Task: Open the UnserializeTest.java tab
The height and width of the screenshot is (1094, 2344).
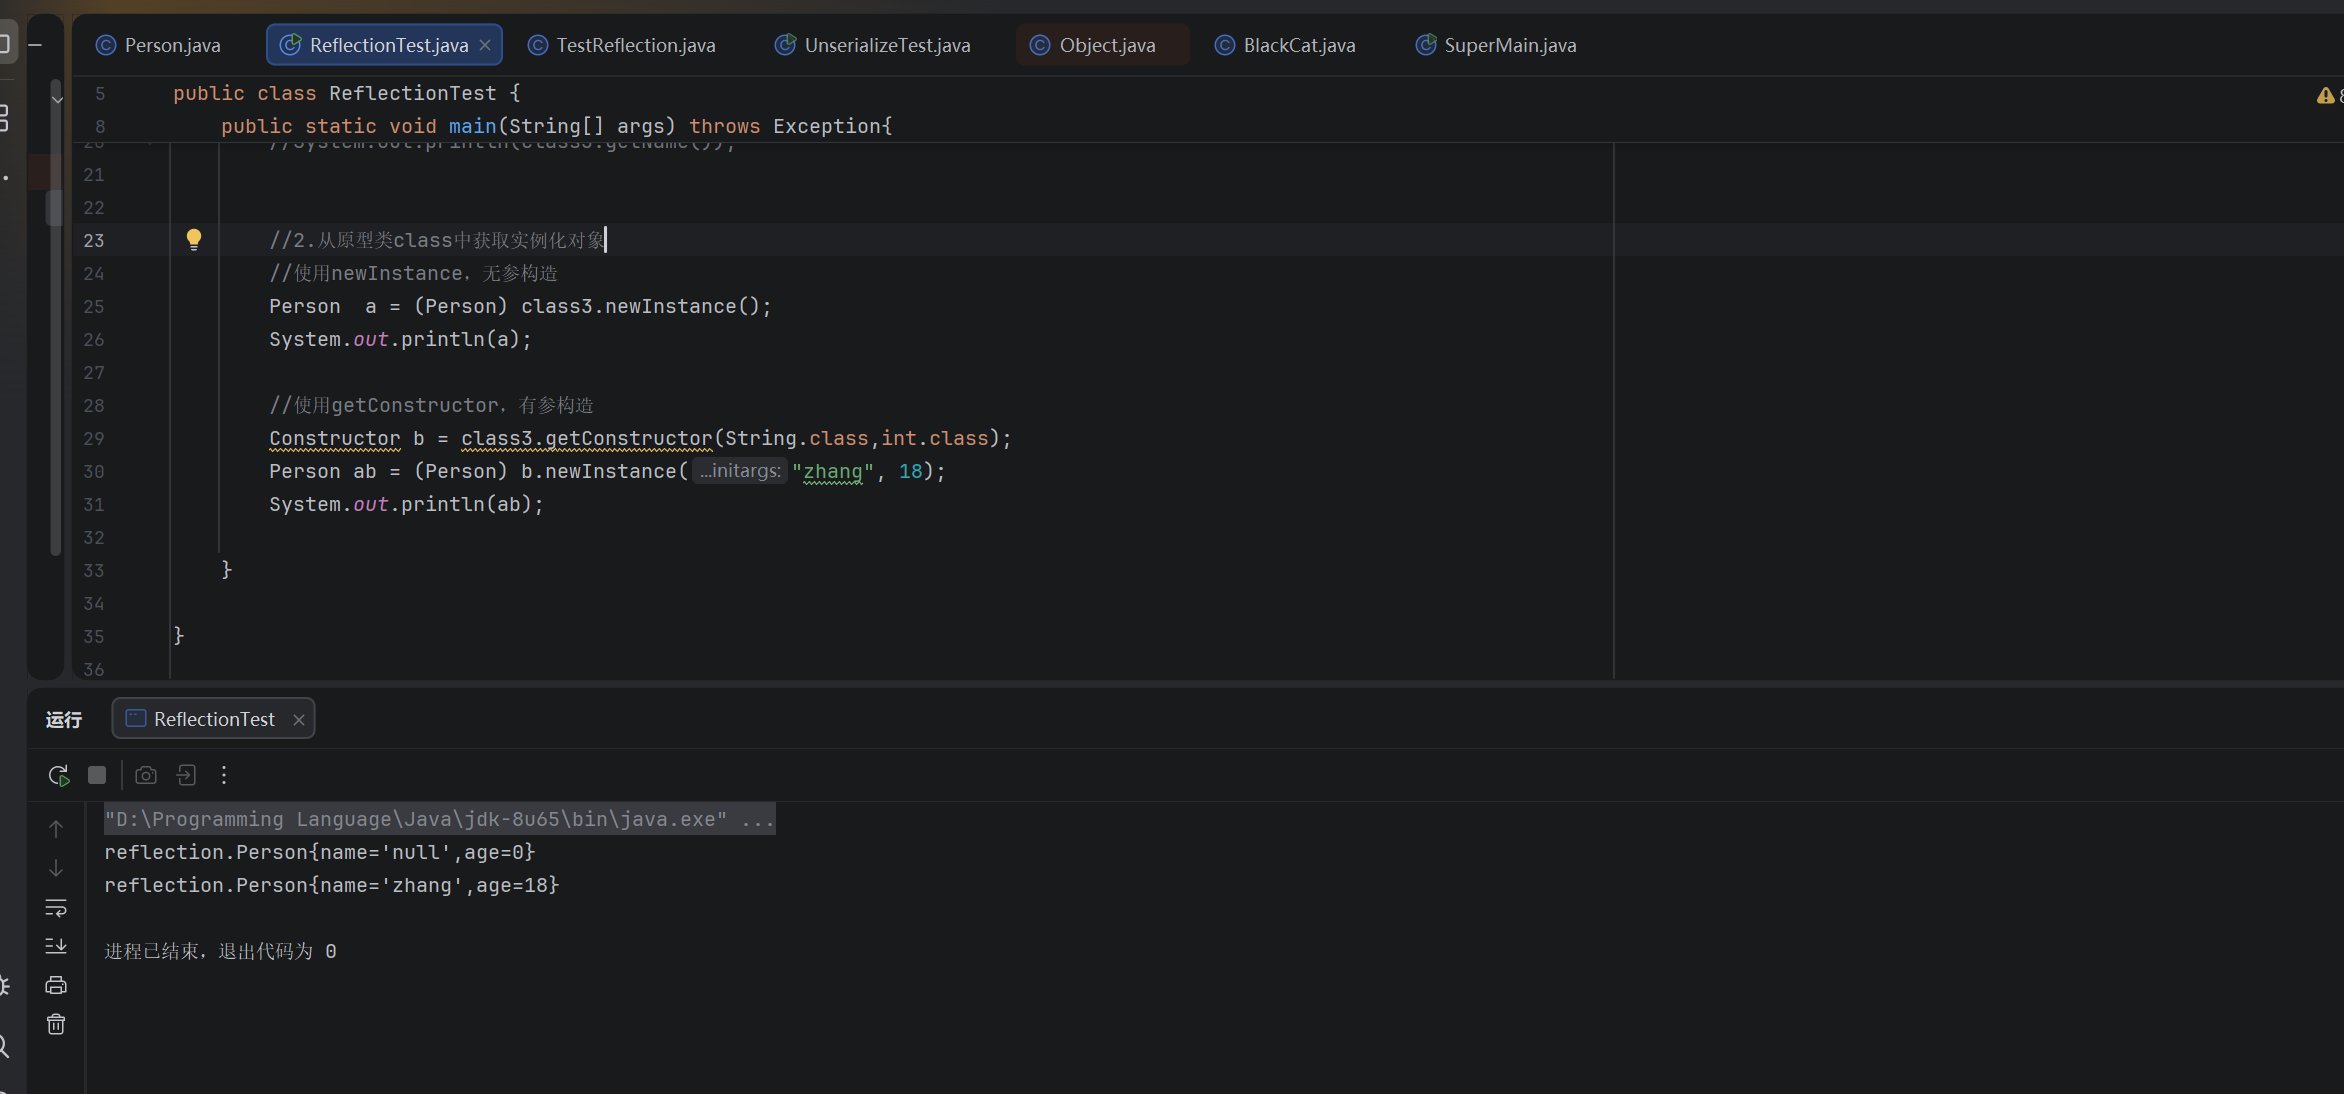Action: point(873,45)
